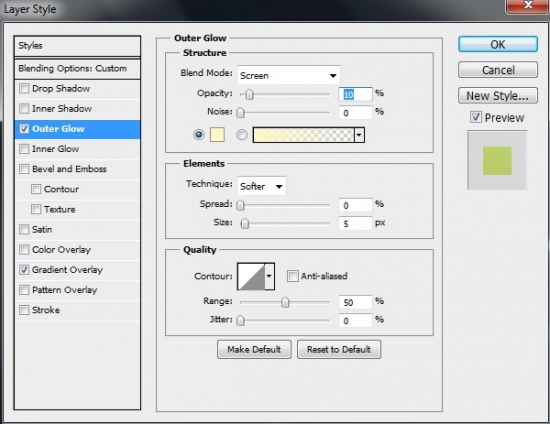Click the gradient preview bar

click(303, 135)
